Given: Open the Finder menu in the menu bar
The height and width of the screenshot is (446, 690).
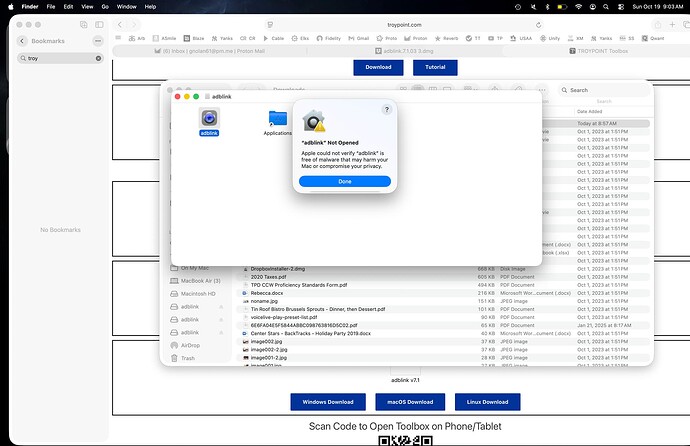Looking at the screenshot, I should pyautogui.click(x=30, y=7).
